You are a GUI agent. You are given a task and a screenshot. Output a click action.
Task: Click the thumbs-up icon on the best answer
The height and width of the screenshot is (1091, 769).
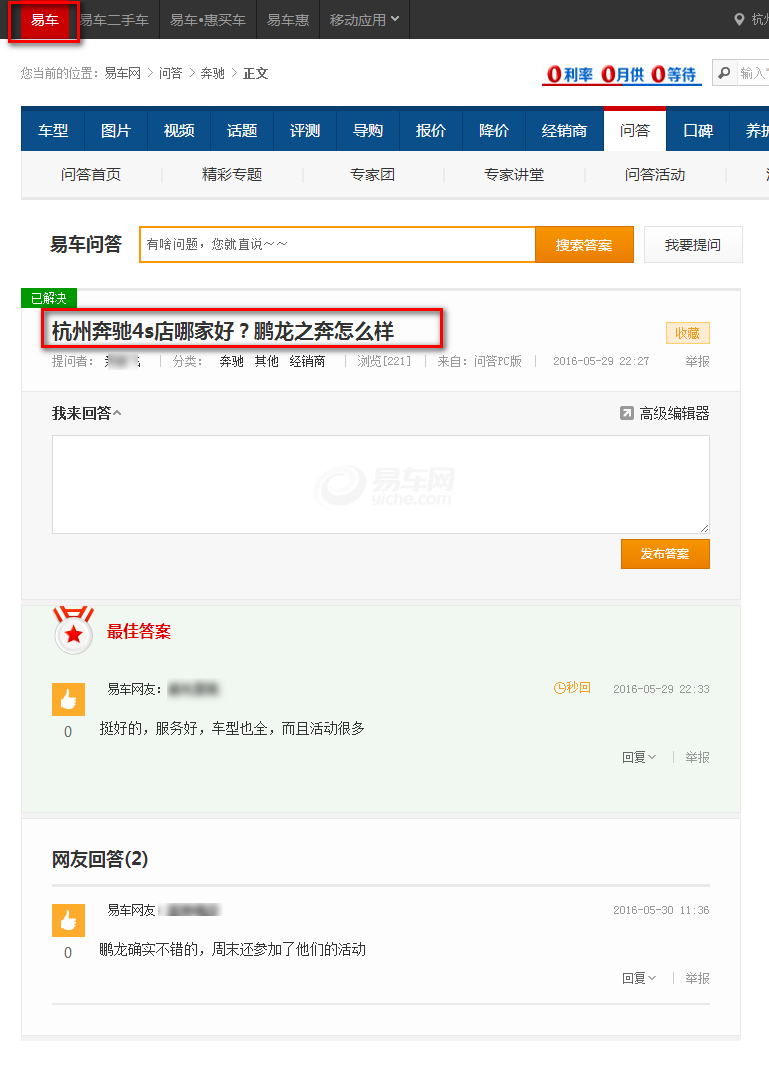68,699
